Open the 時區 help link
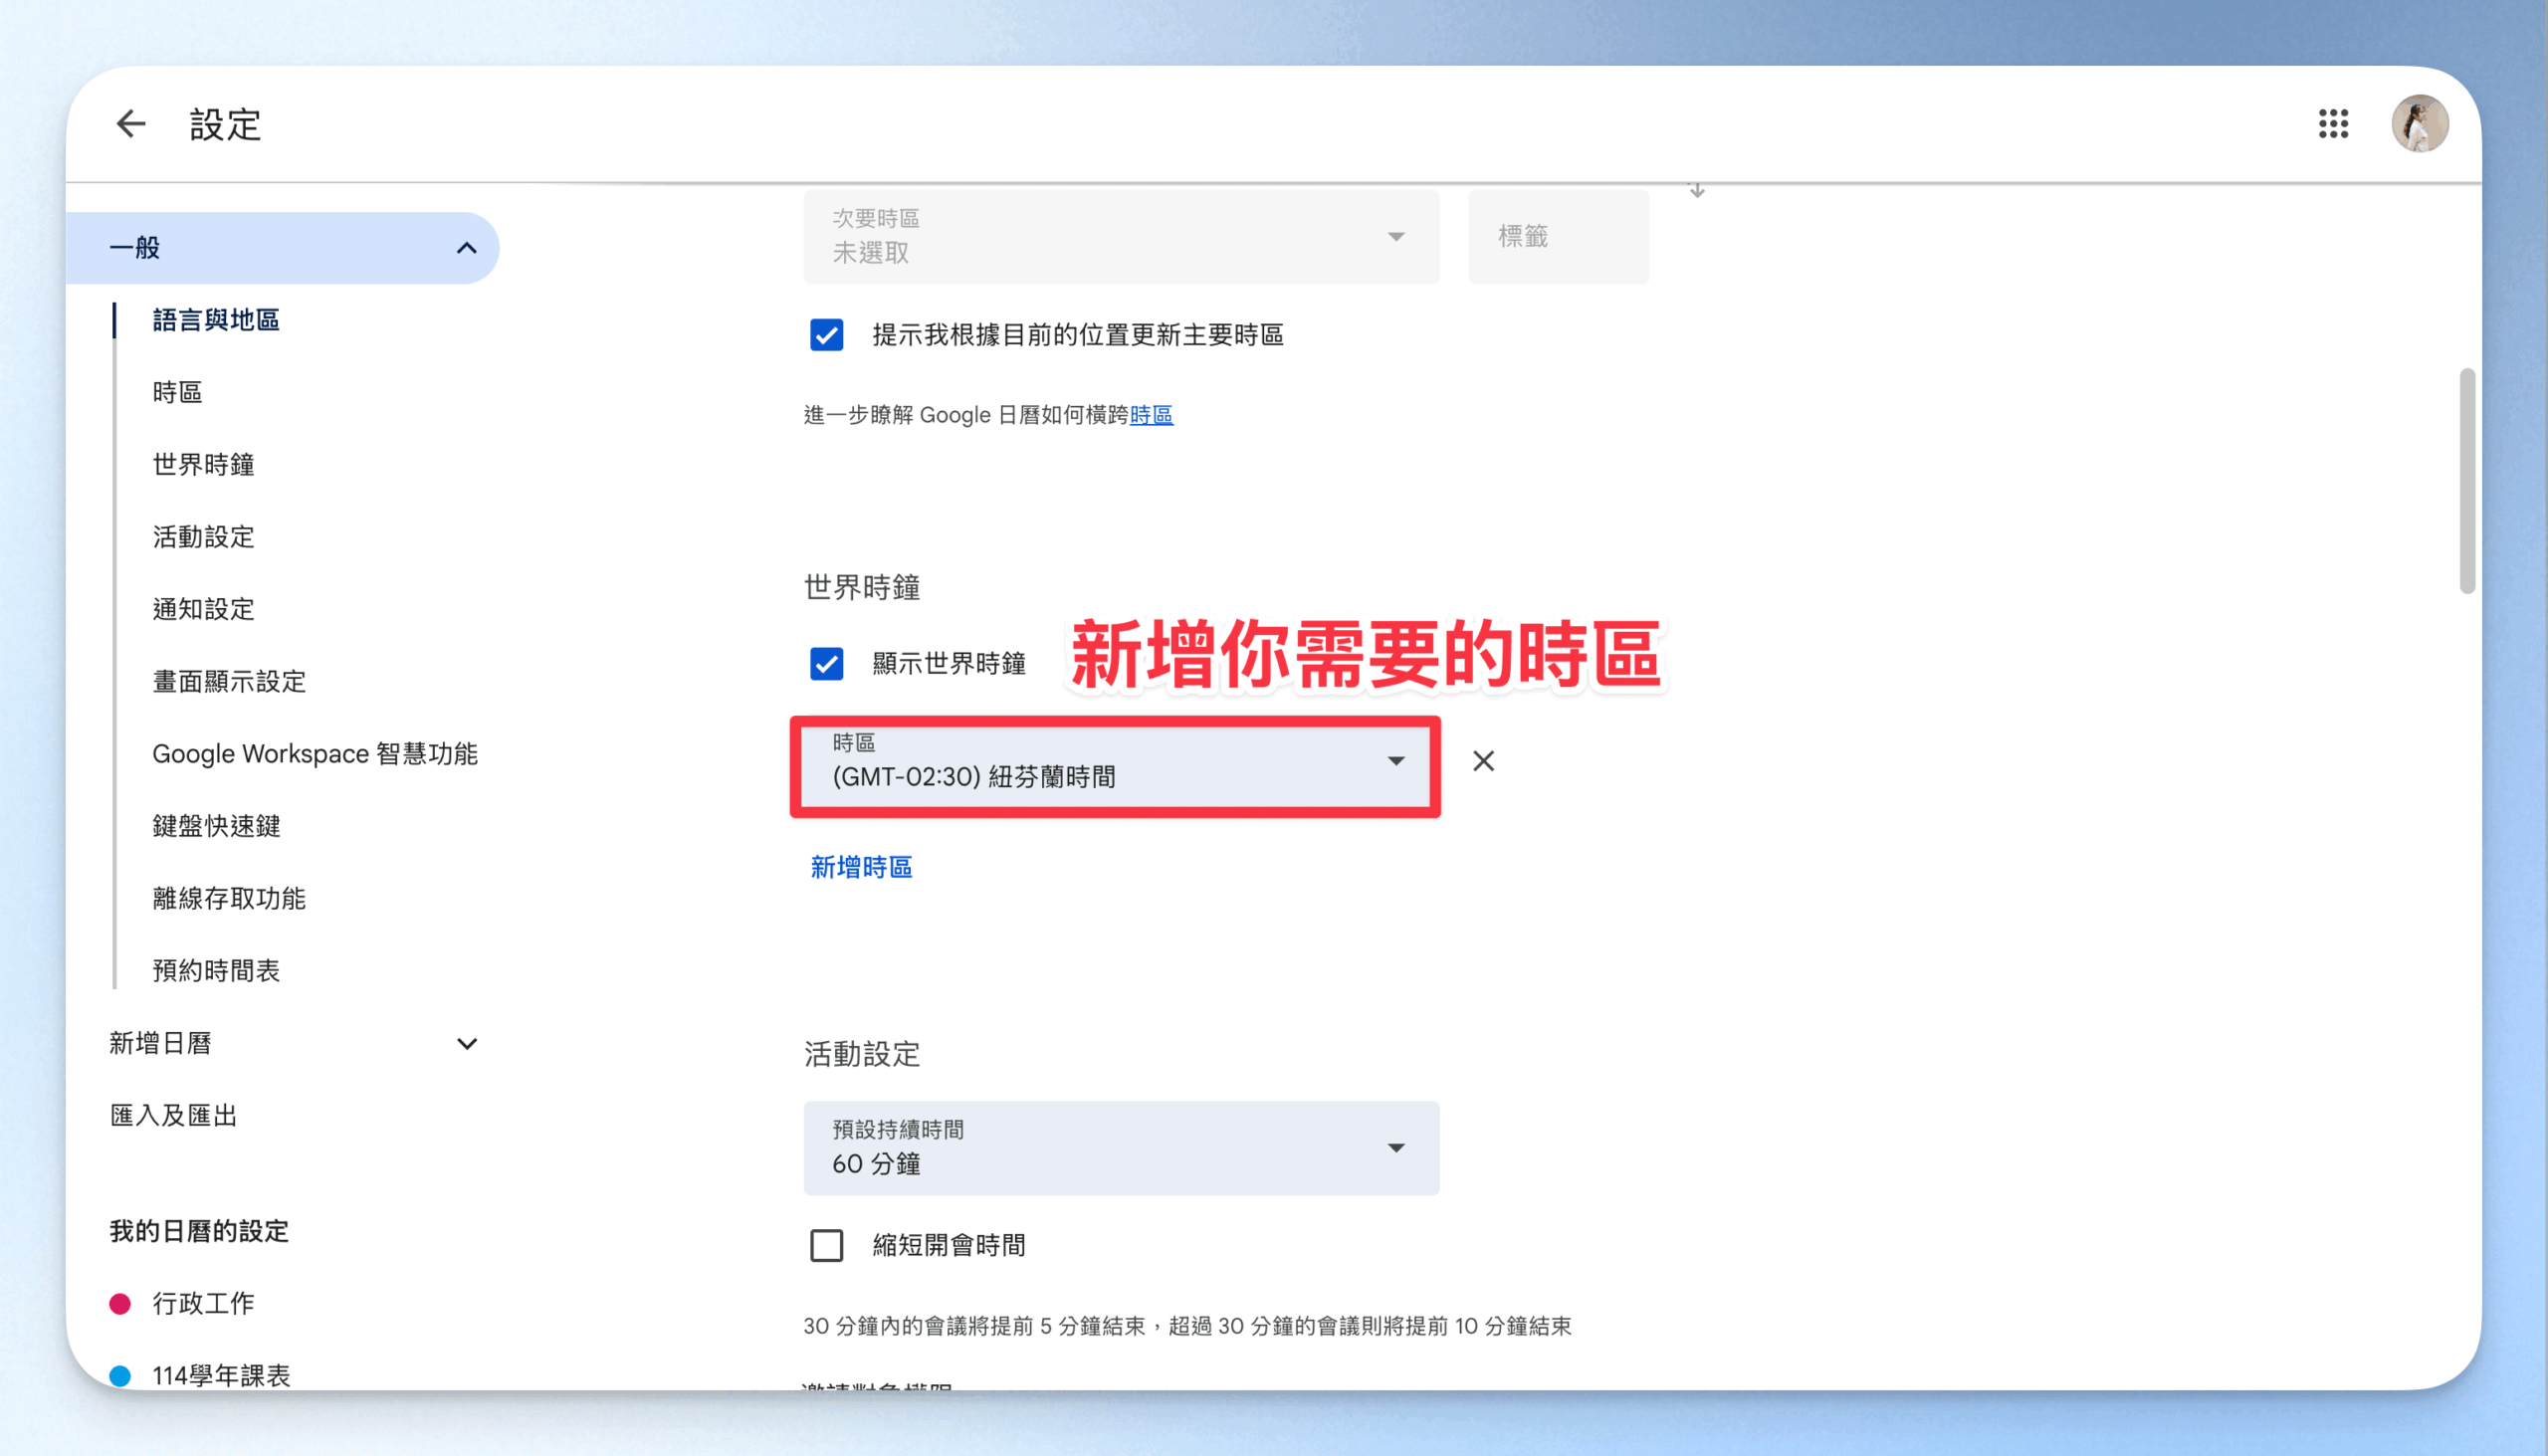The height and width of the screenshot is (1456, 2548). point(1151,415)
